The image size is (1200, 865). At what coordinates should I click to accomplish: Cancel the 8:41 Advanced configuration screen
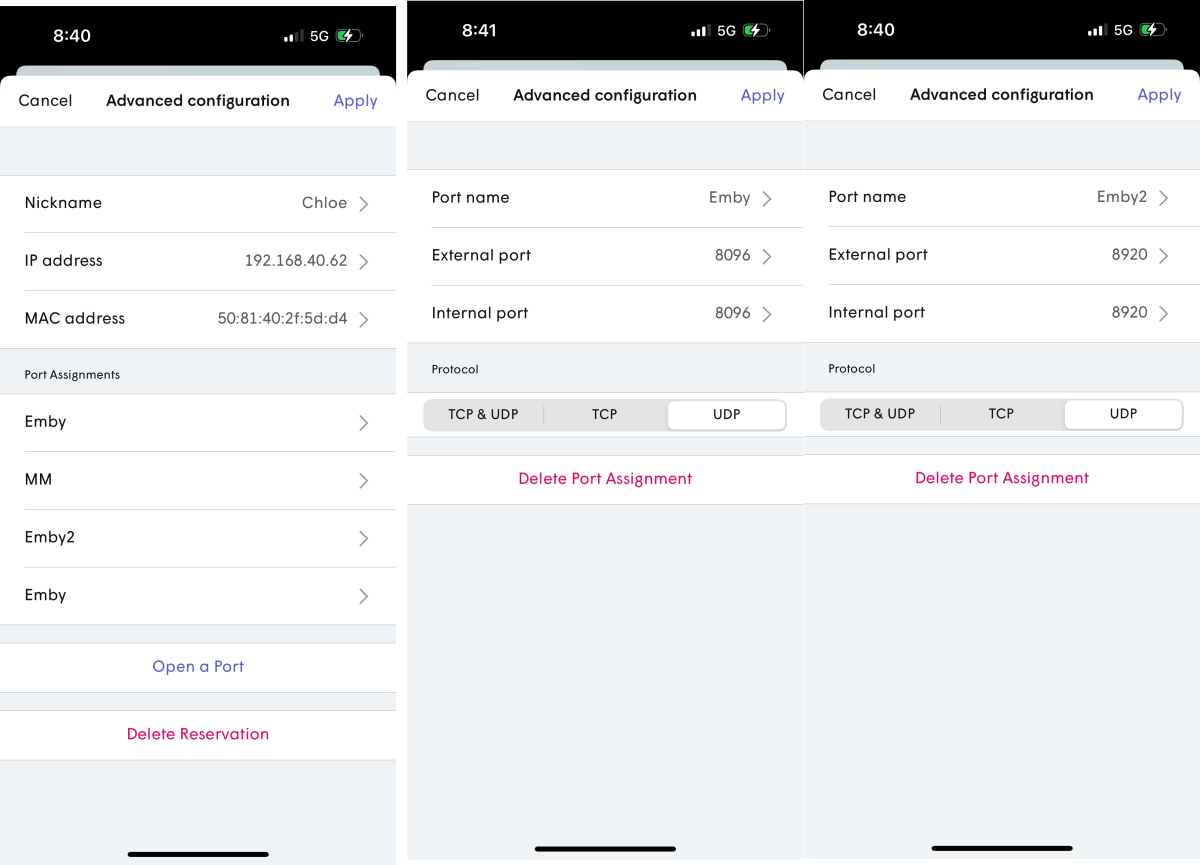[x=452, y=96]
